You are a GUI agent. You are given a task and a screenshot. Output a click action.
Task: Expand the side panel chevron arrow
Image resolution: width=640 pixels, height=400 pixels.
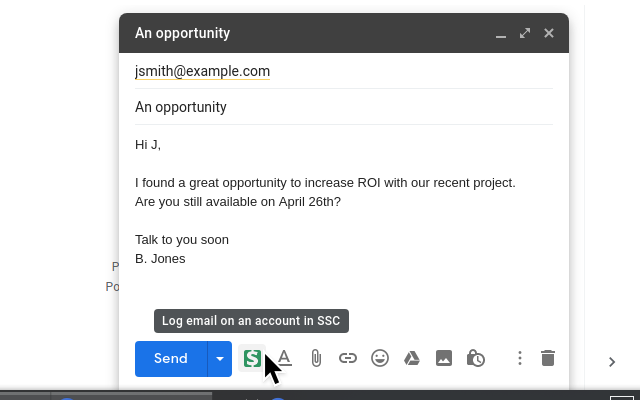612,362
